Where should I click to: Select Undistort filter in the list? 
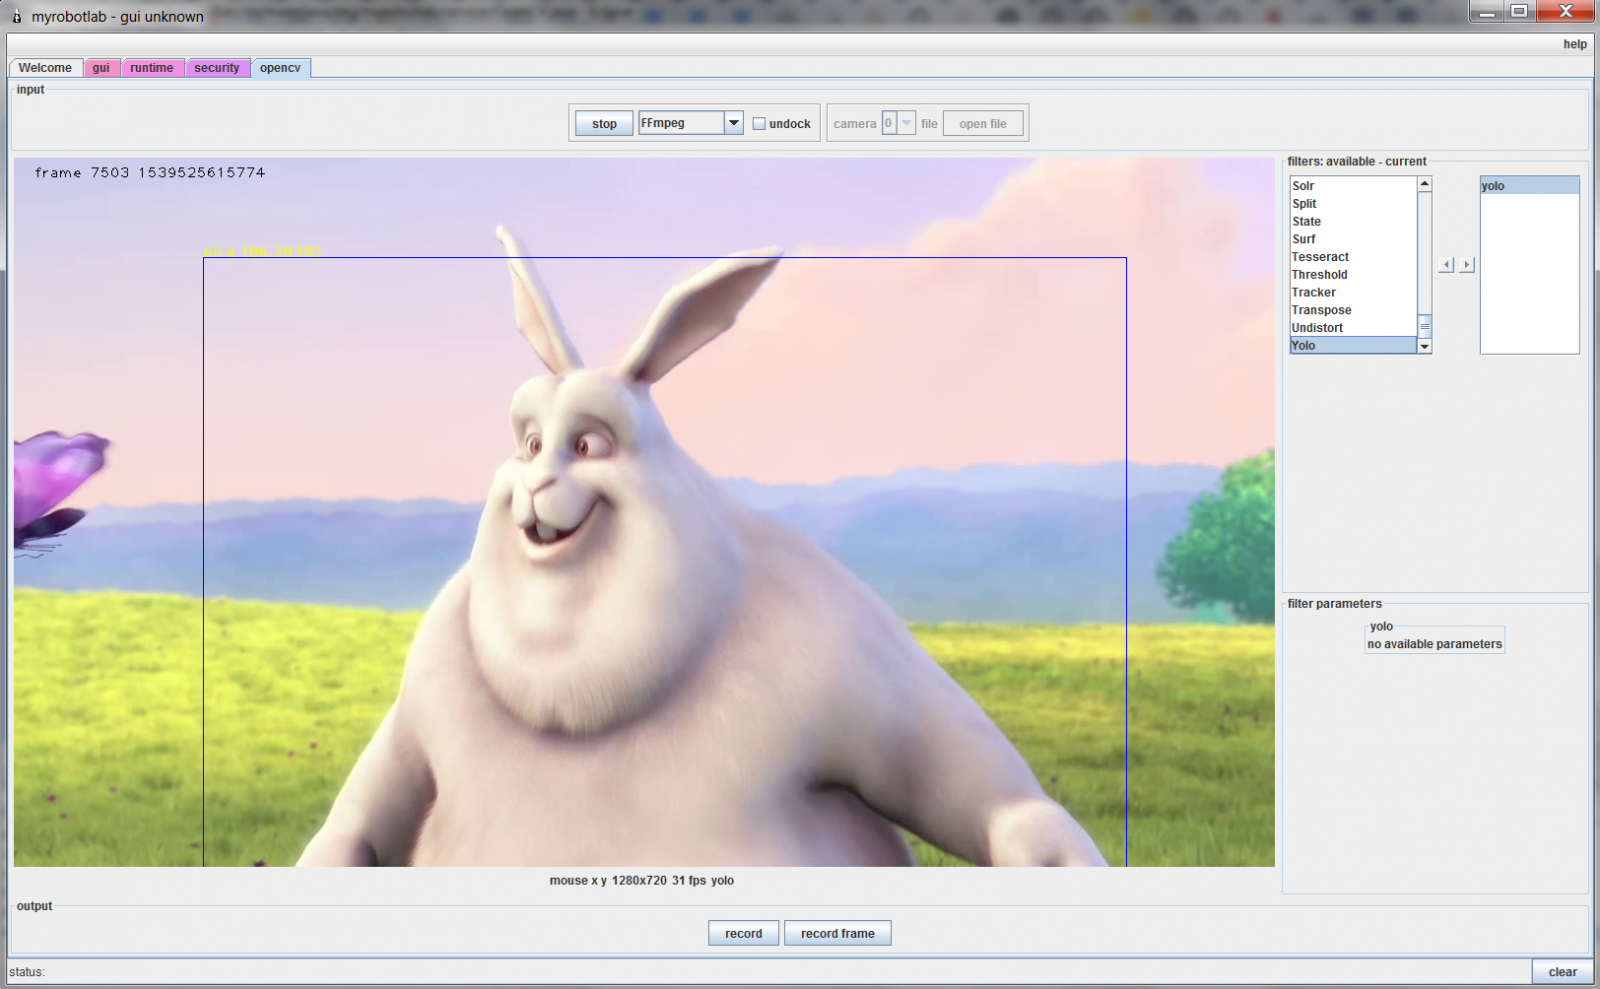click(1353, 328)
